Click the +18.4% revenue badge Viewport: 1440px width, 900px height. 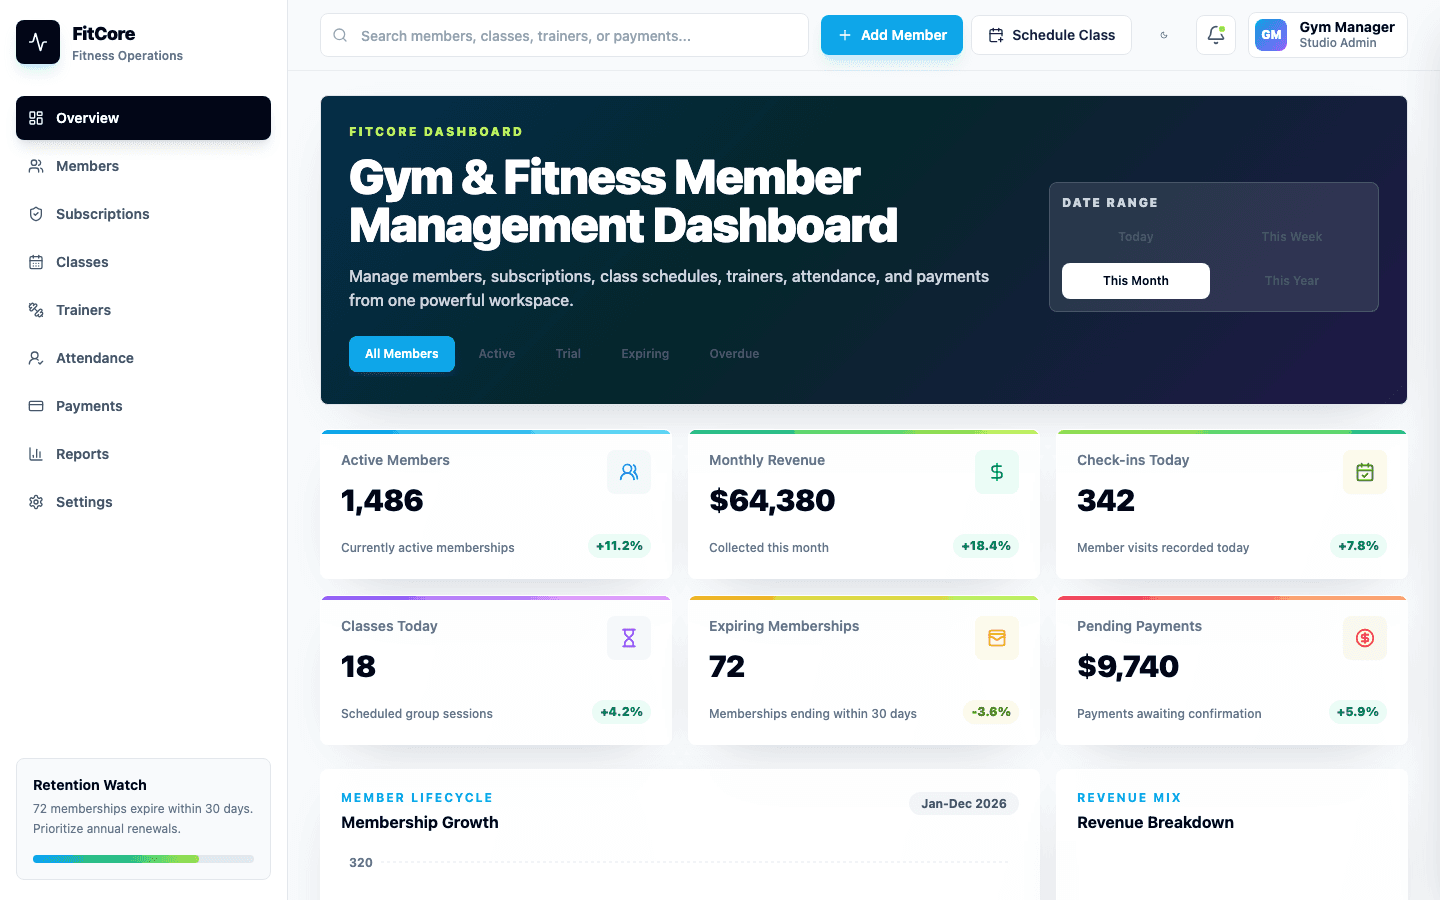click(x=986, y=546)
